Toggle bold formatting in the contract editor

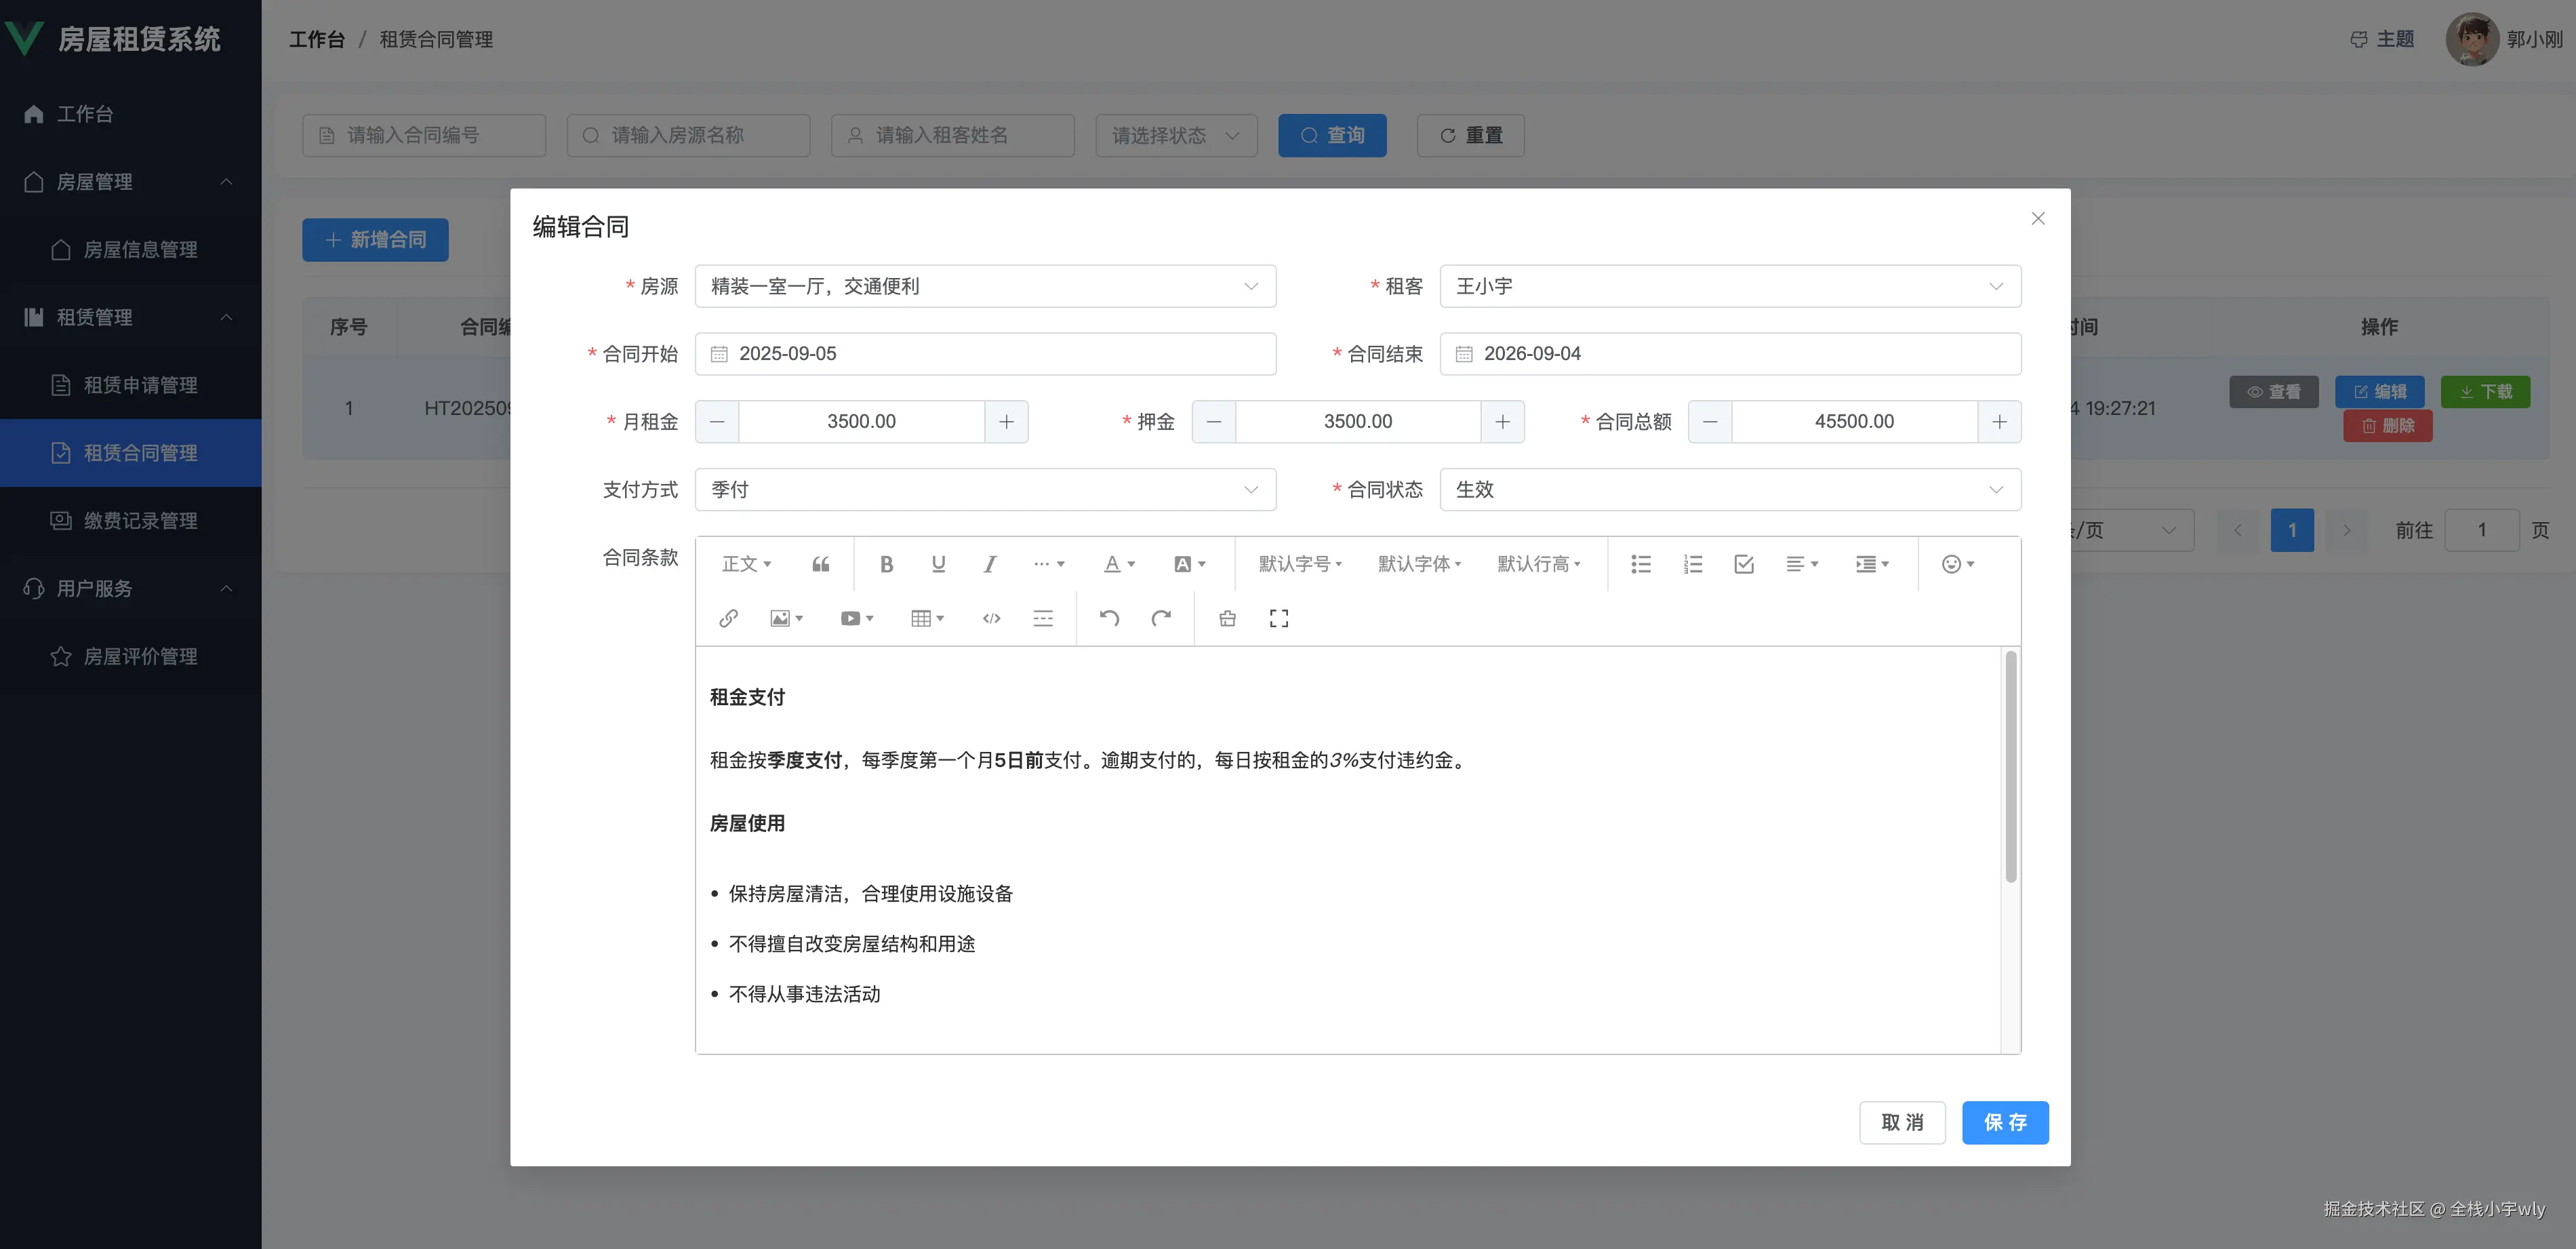coord(886,564)
